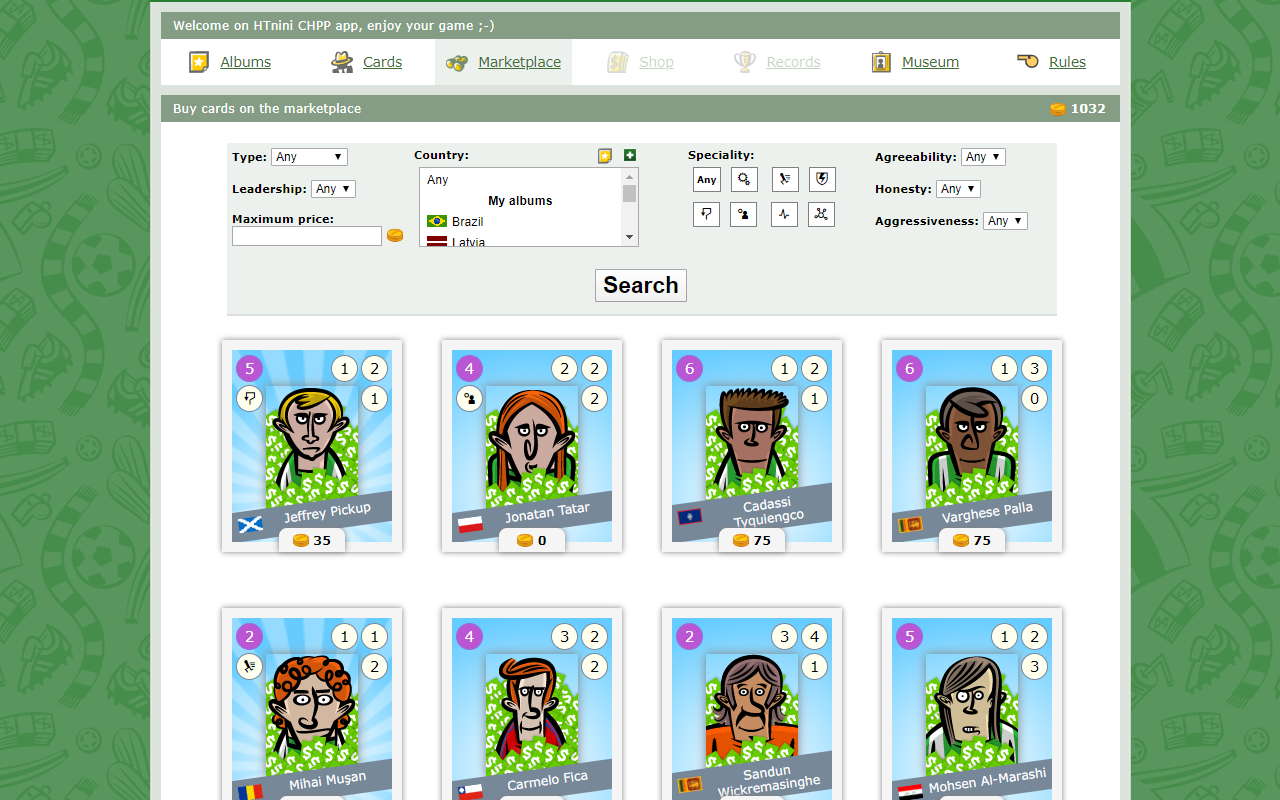Select Brazil in the Country list
1280x800 pixels.
(x=520, y=221)
